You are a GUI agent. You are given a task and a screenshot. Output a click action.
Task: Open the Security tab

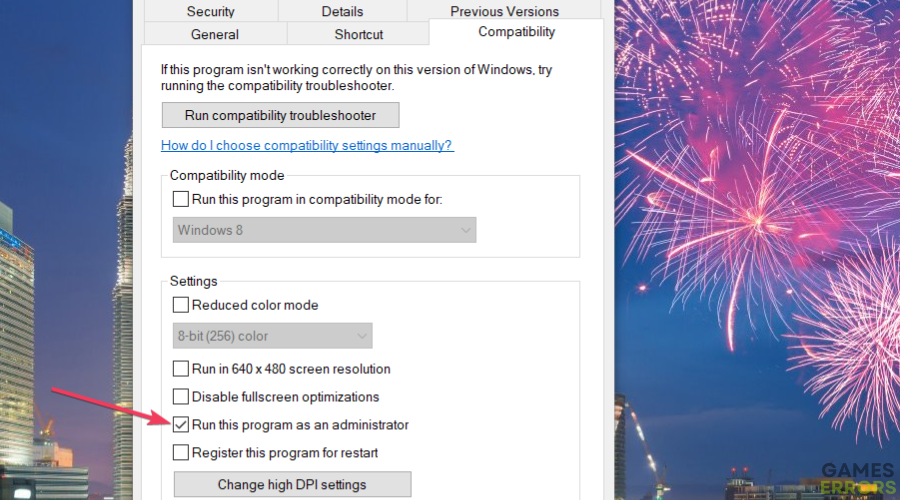tap(211, 11)
